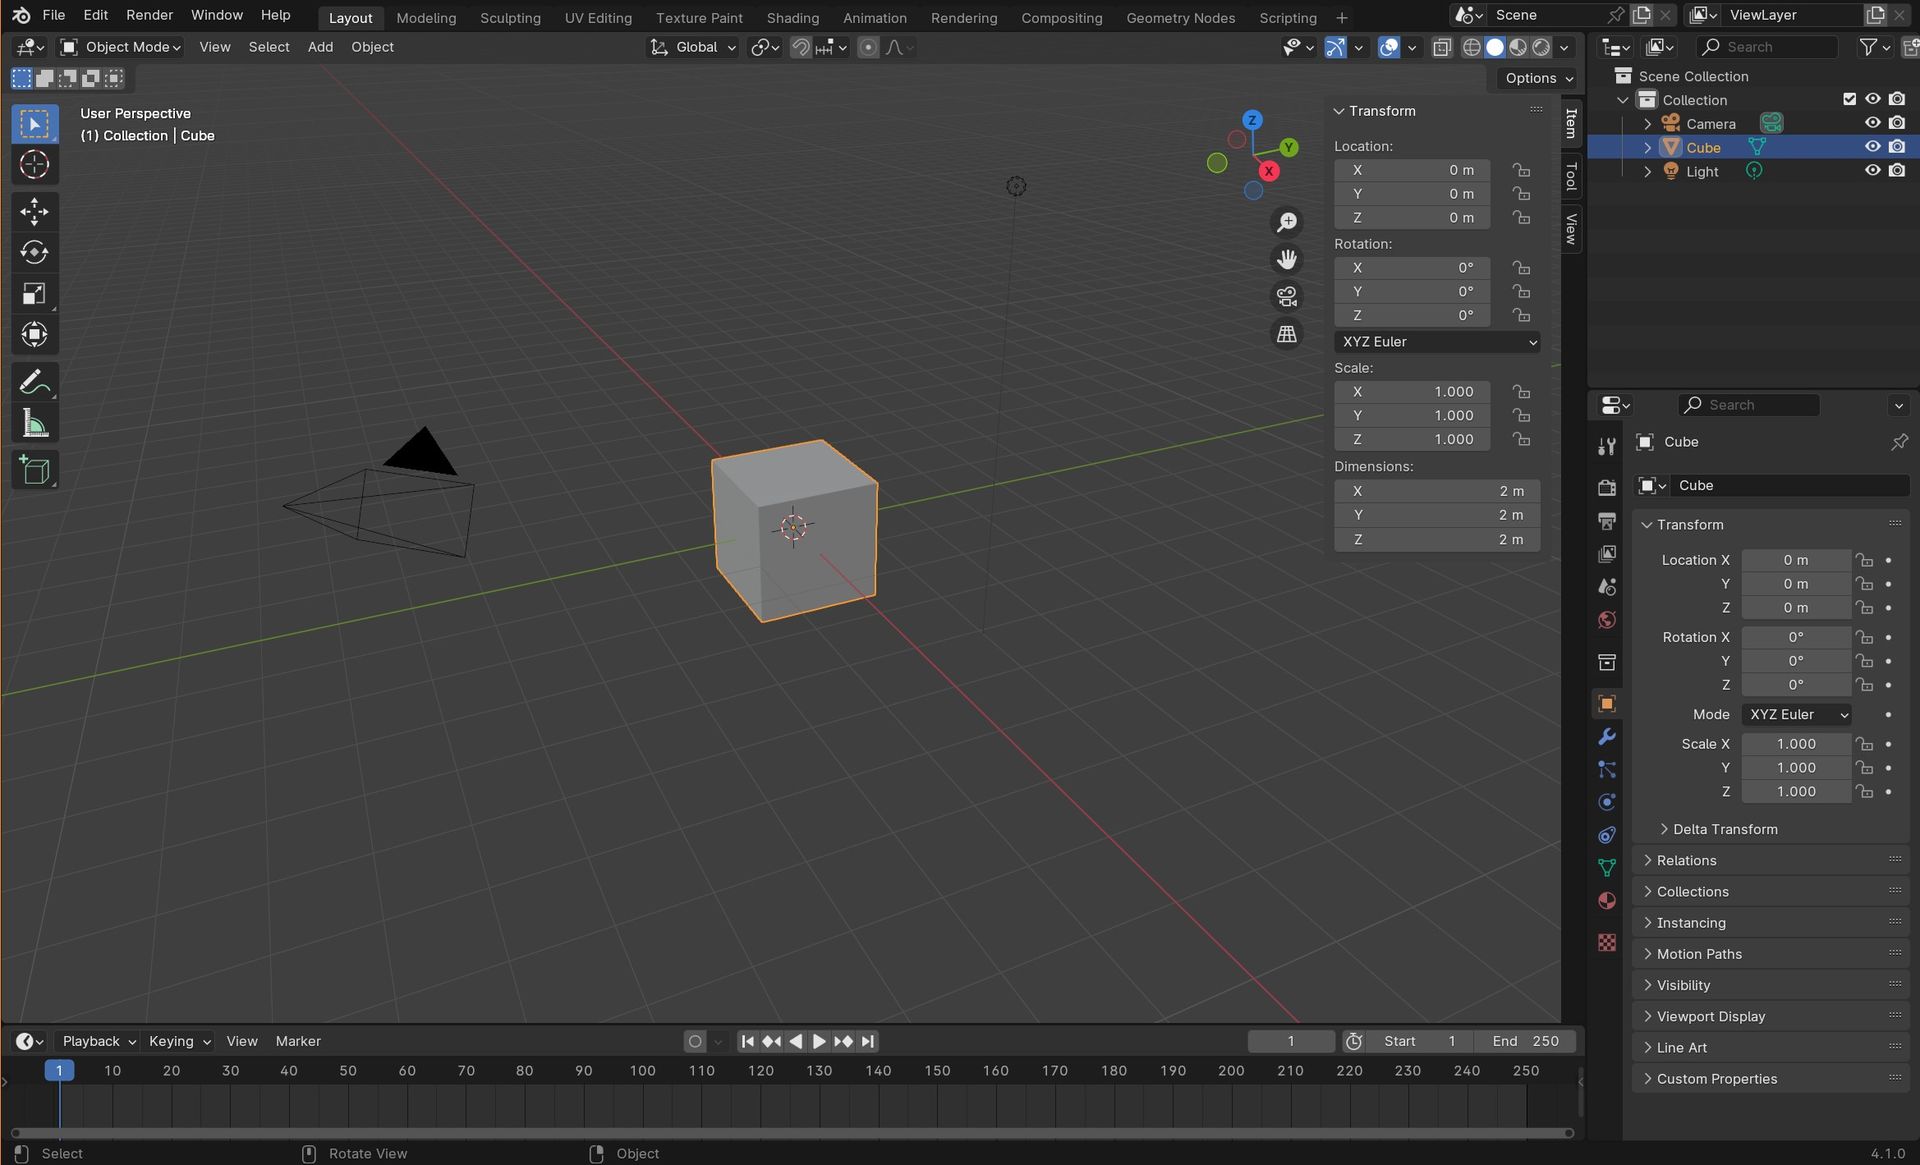
Task: Select the Annotate tool
Action: pyautogui.click(x=34, y=382)
